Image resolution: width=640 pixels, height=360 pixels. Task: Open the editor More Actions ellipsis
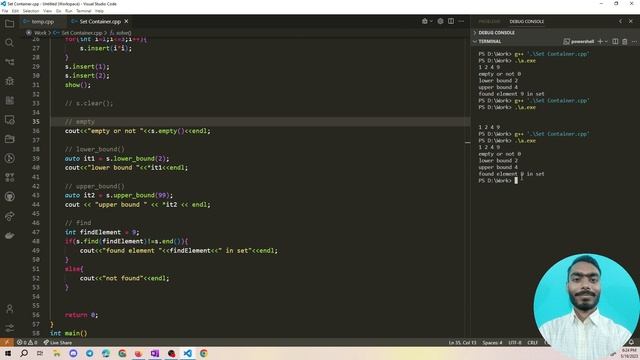(x=461, y=21)
